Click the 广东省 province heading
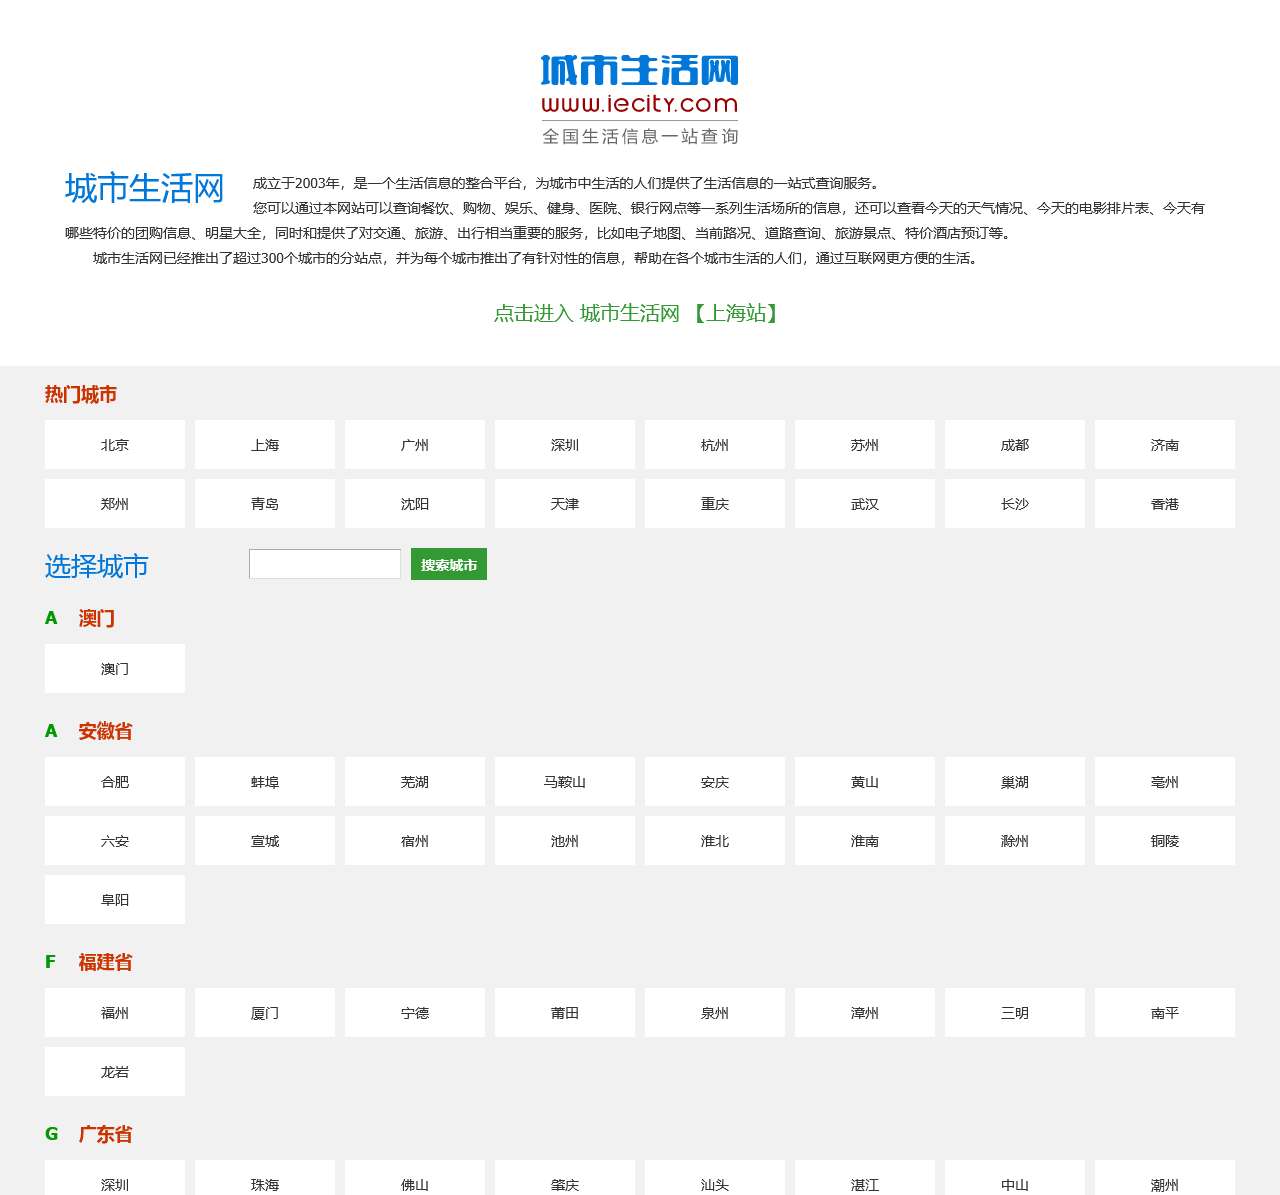This screenshot has height=1195, width=1280. [x=105, y=1134]
